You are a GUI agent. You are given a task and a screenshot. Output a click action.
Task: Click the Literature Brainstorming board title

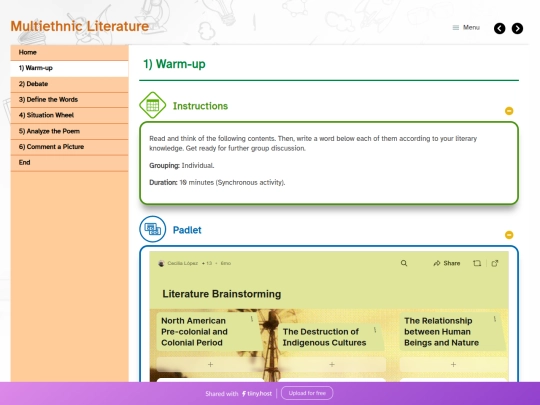[x=221, y=294]
